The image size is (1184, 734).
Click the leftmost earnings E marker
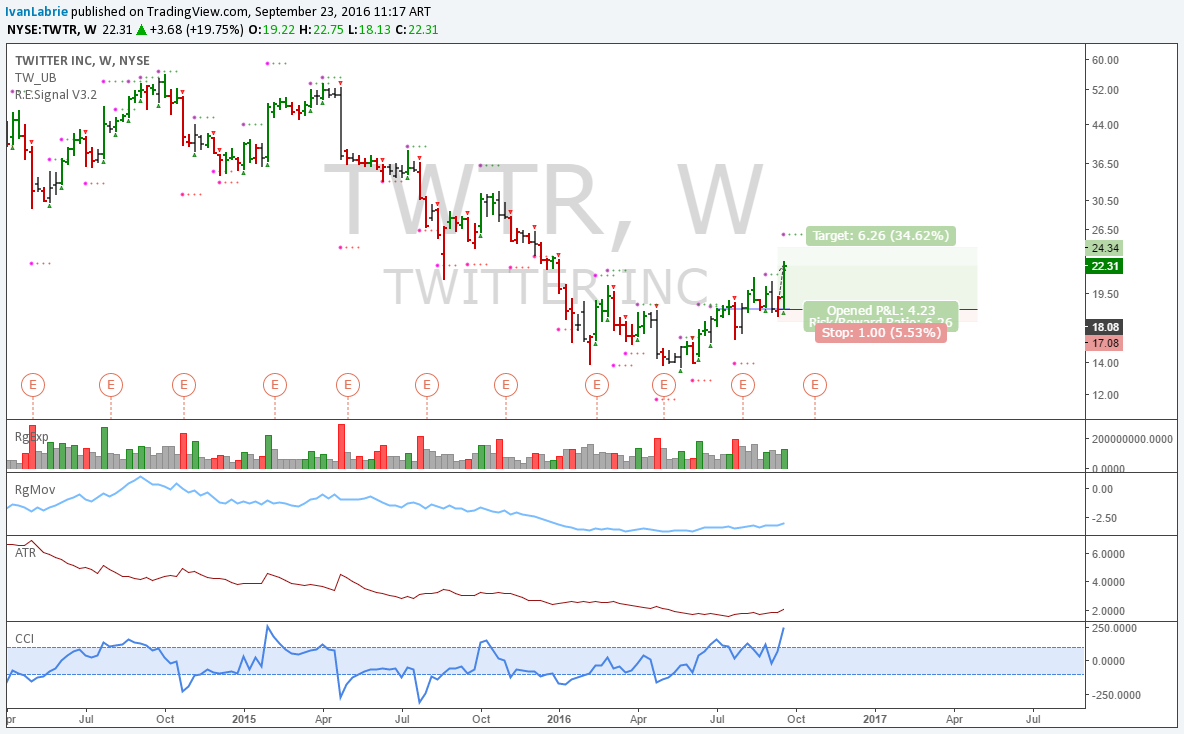[32, 385]
